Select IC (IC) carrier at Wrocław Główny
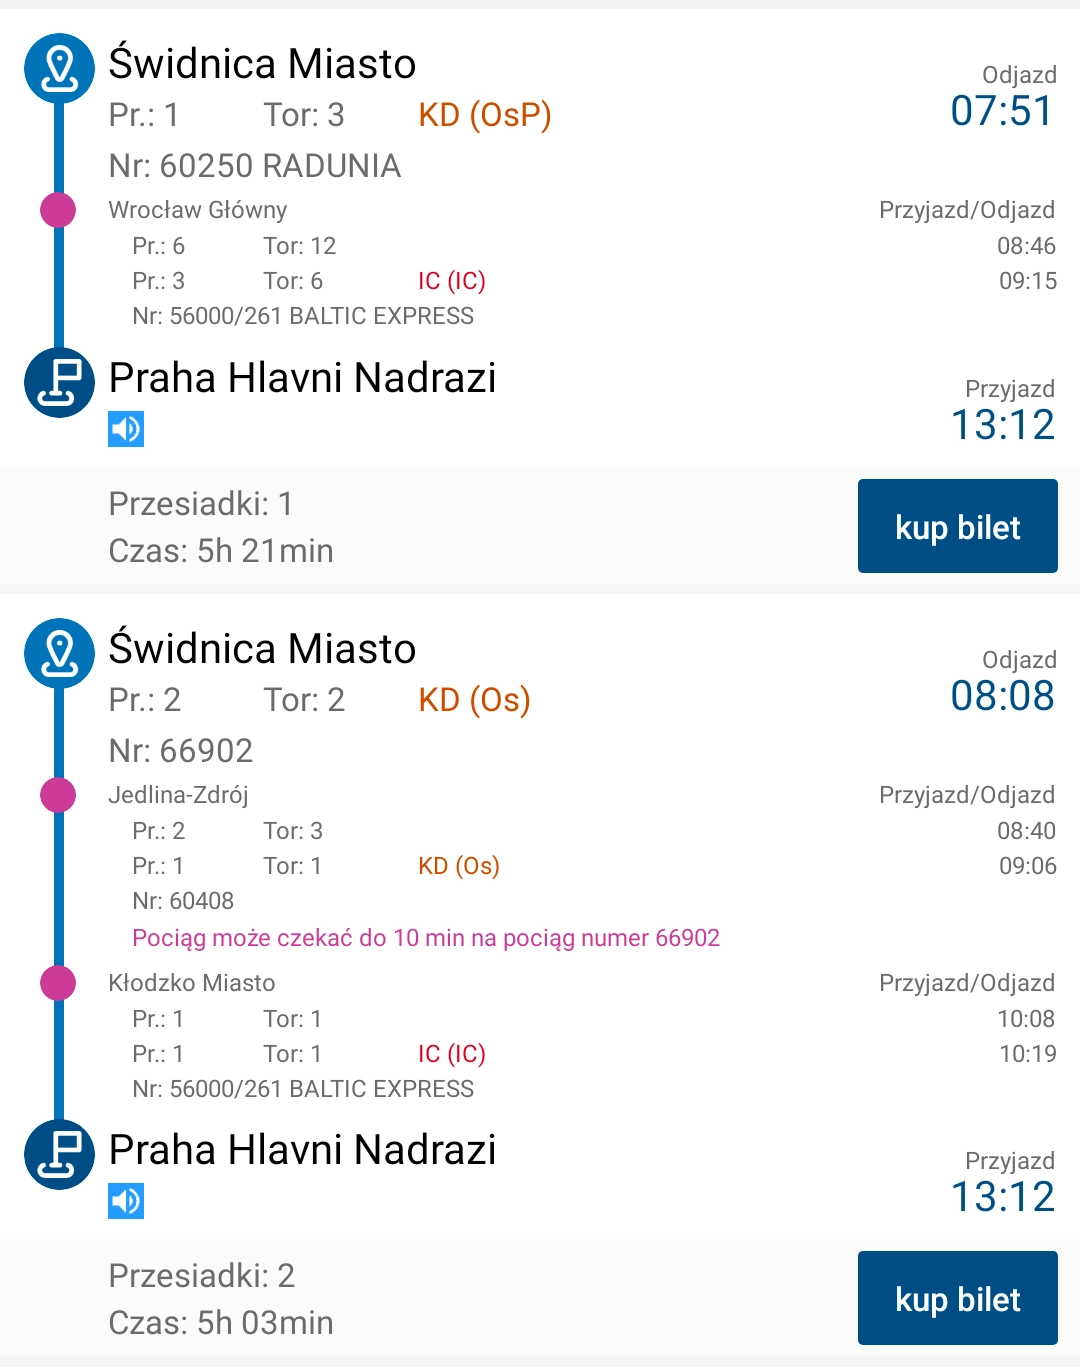 [x=451, y=281]
